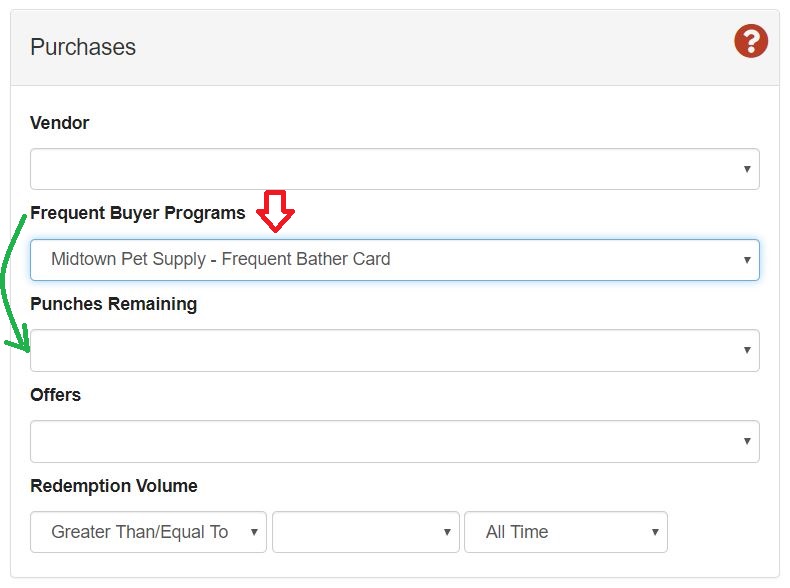Image resolution: width=790 pixels, height=588 pixels.
Task: Click the red question mark help icon
Action: [x=750, y=41]
